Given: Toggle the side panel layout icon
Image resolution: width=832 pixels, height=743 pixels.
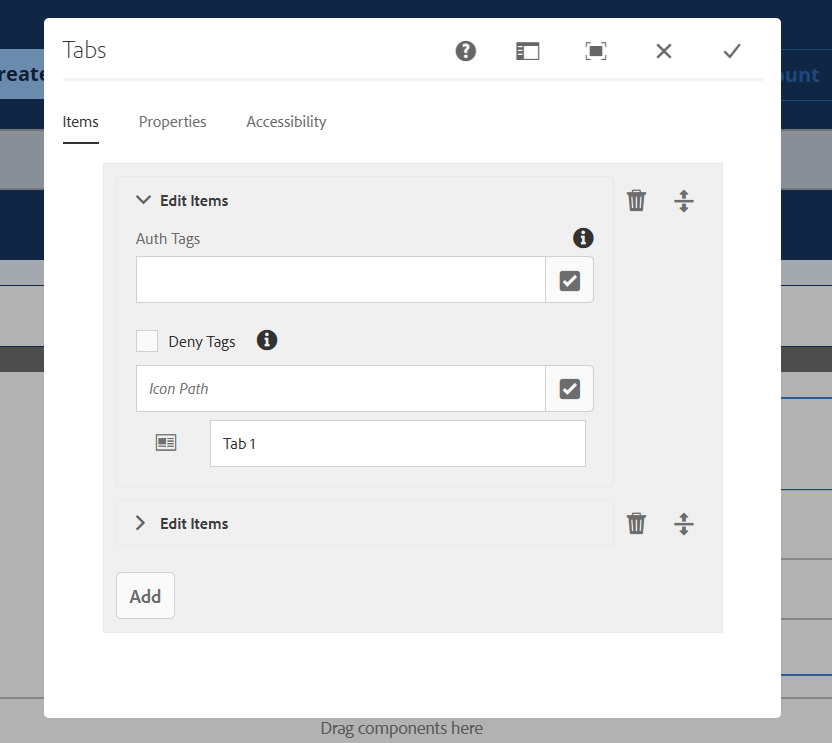Looking at the screenshot, I should [528, 50].
